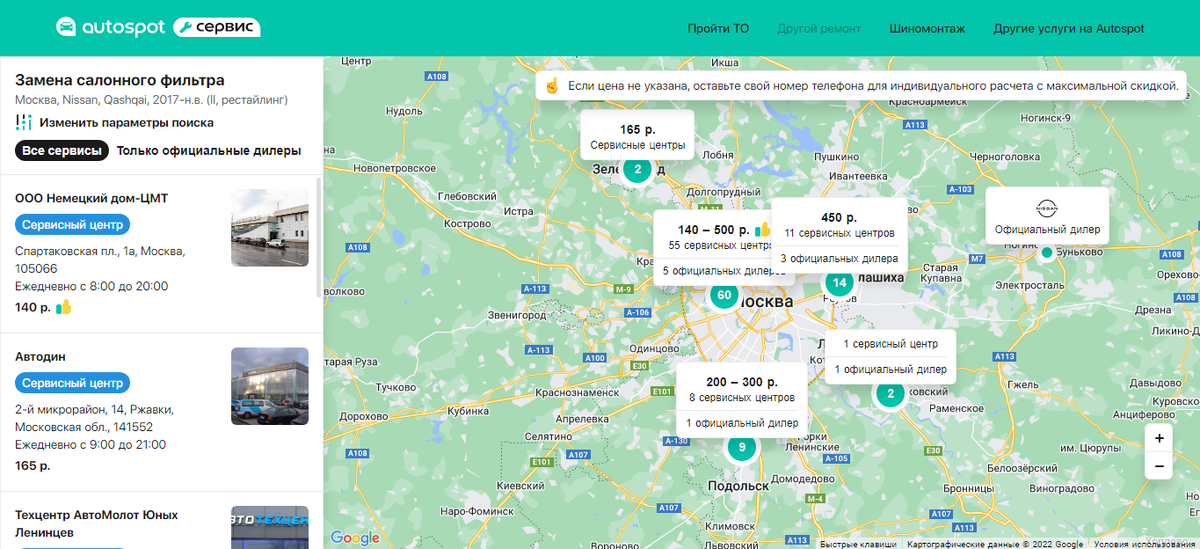Click Ежедневно с 8:00 до 20:00 hours text
This screenshot has height=549, width=1200.
point(91,286)
